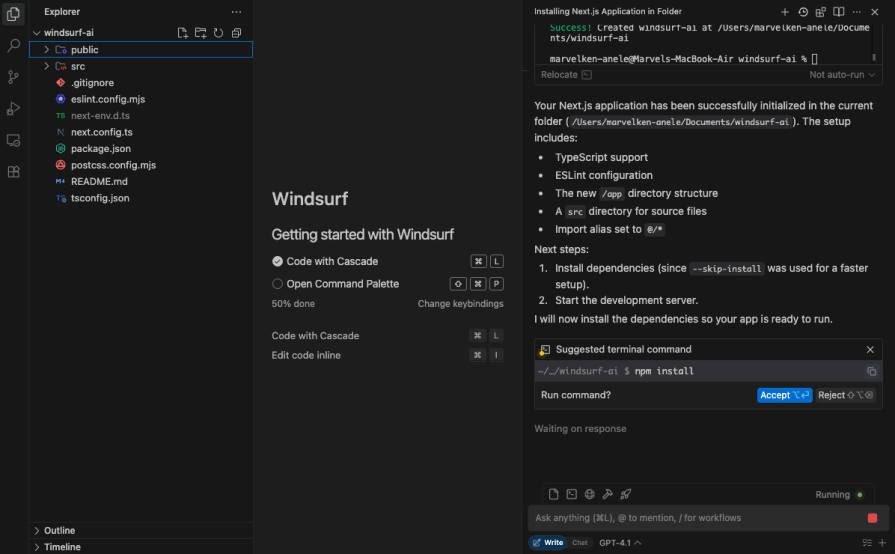Click Change keybindings link

[x=460, y=304]
